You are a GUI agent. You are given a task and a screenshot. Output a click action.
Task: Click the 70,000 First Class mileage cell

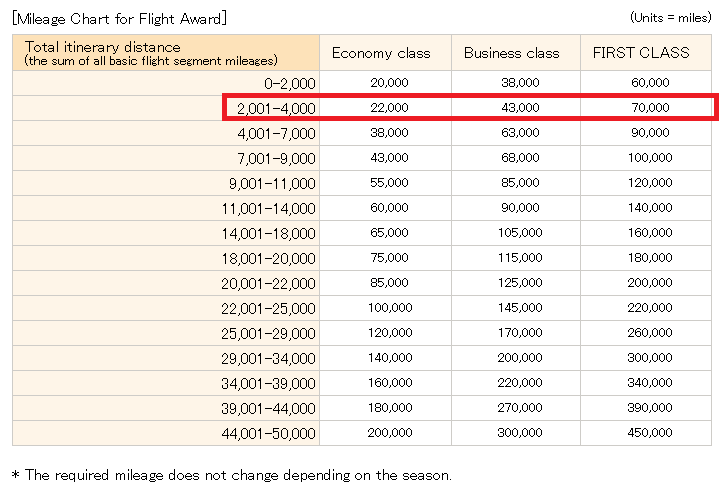pos(649,107)
